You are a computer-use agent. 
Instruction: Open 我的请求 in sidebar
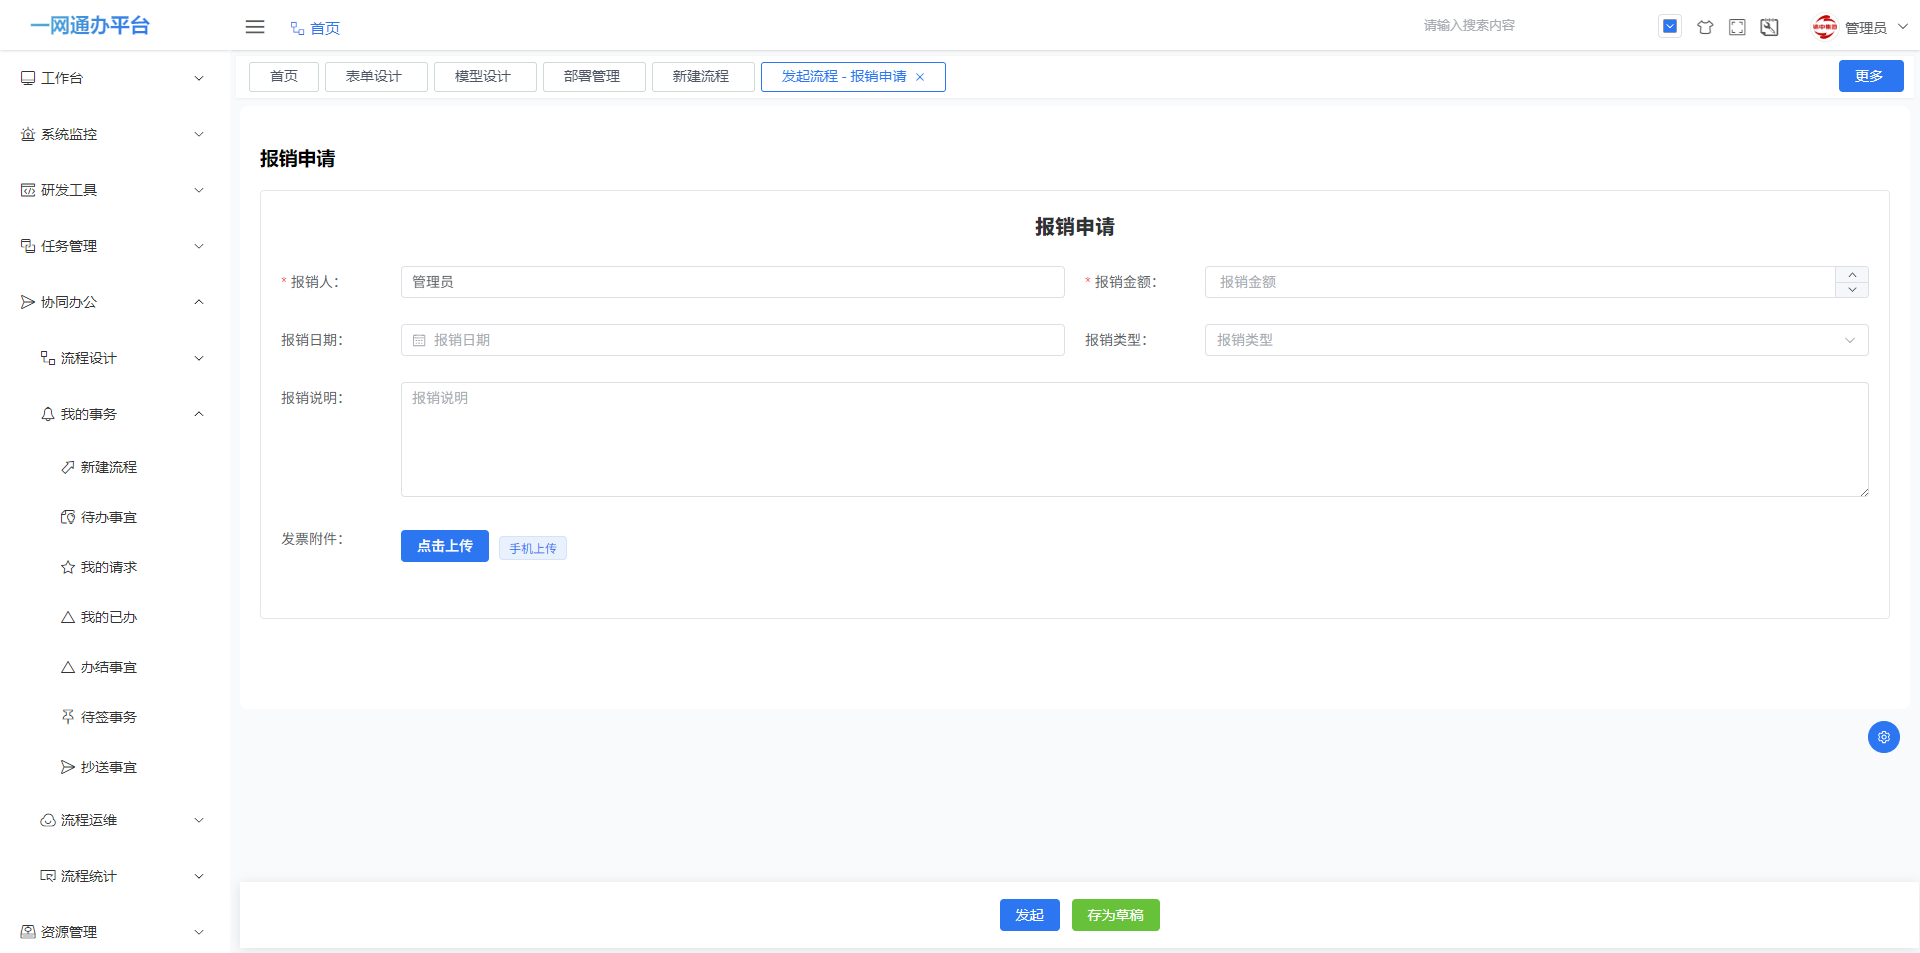tap(115, 567)
